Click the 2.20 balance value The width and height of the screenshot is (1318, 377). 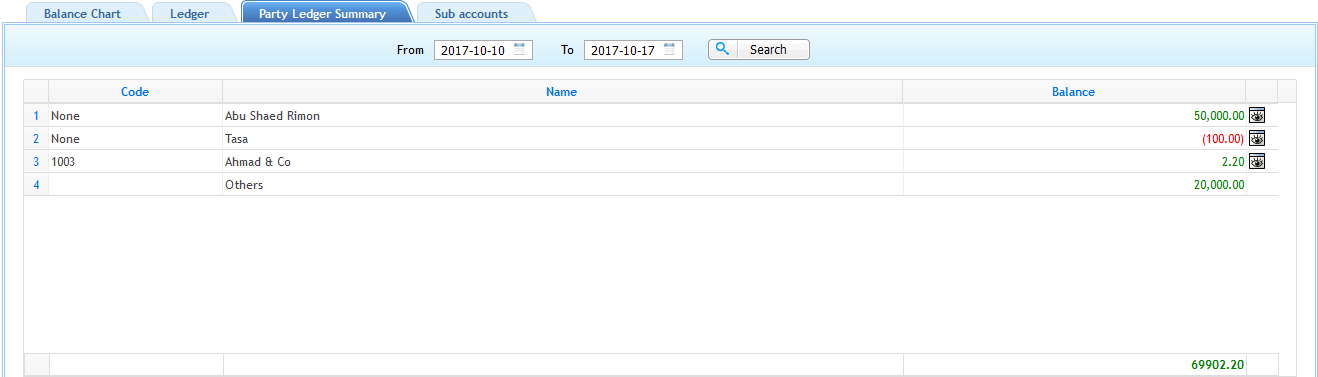click(x=1233, y=162)
